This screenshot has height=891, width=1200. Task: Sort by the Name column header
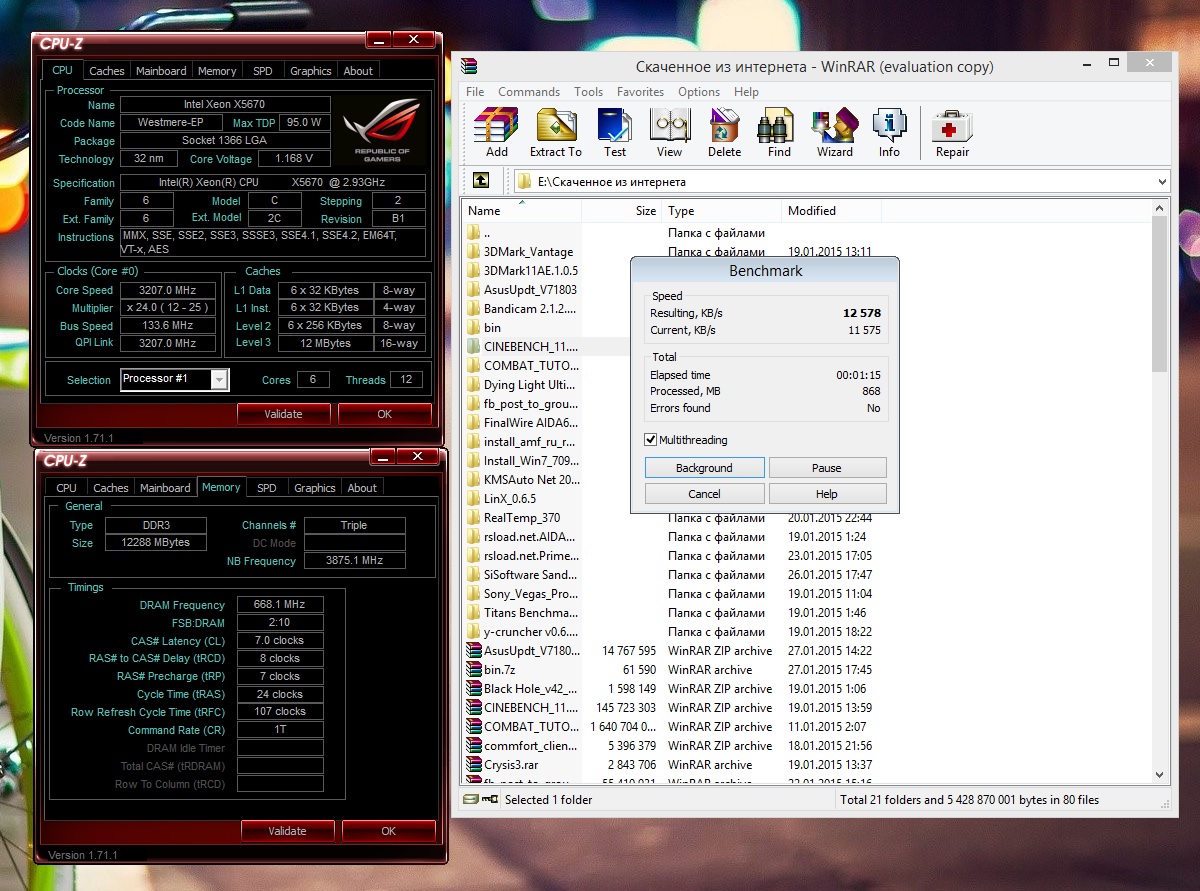[x=521, y=211]
